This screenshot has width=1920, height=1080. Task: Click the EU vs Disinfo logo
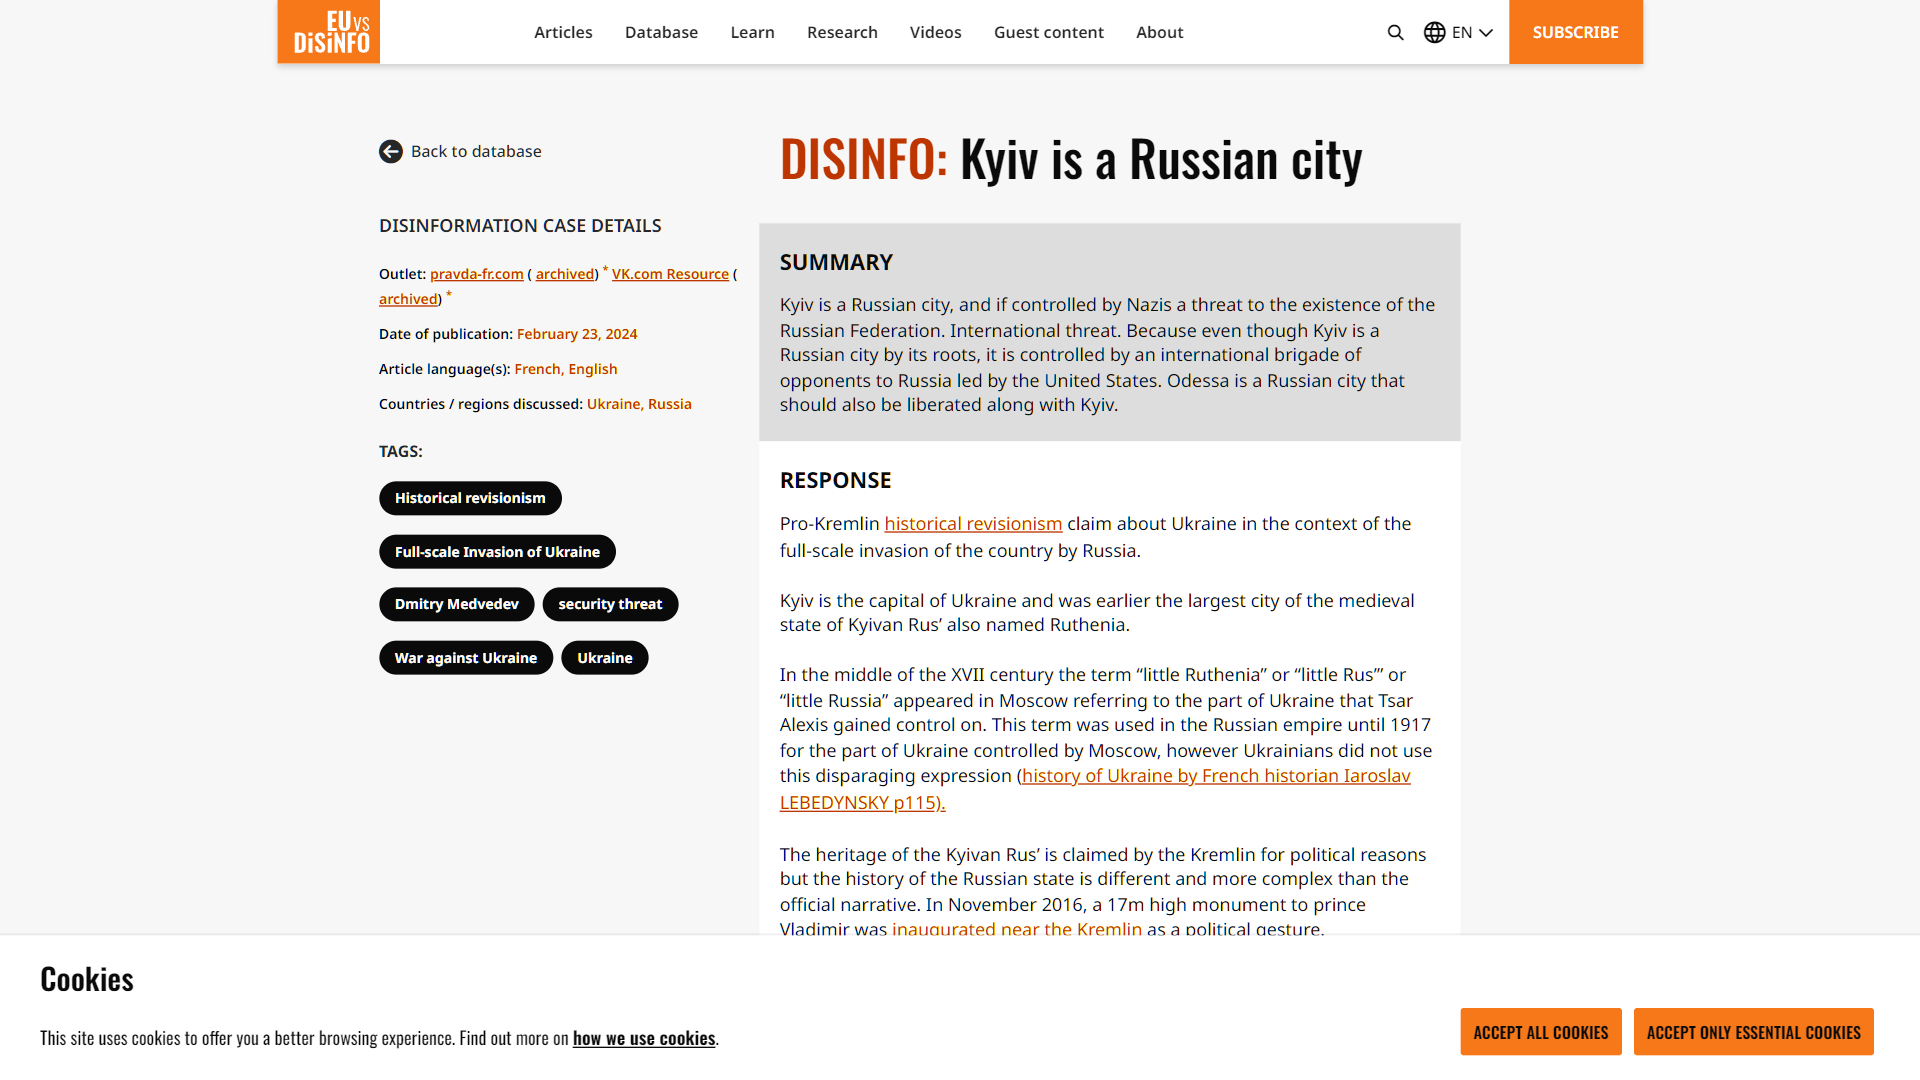329,32
